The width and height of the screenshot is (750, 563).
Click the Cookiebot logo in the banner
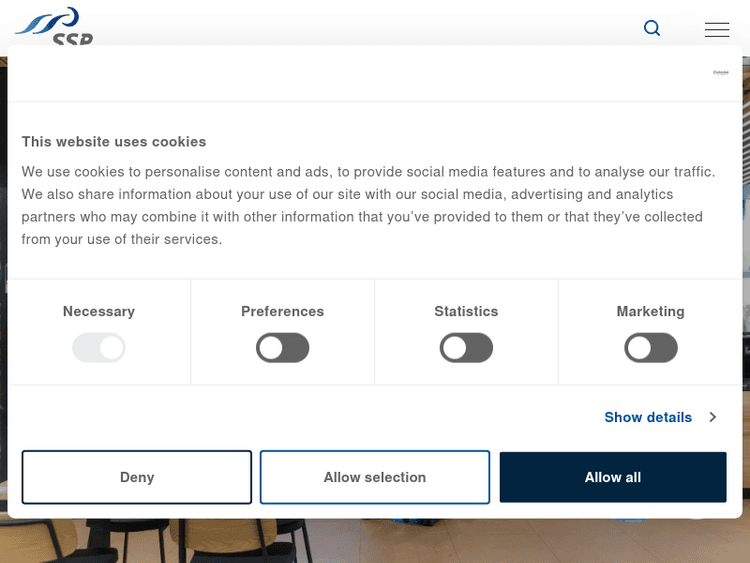click(721, 73)
